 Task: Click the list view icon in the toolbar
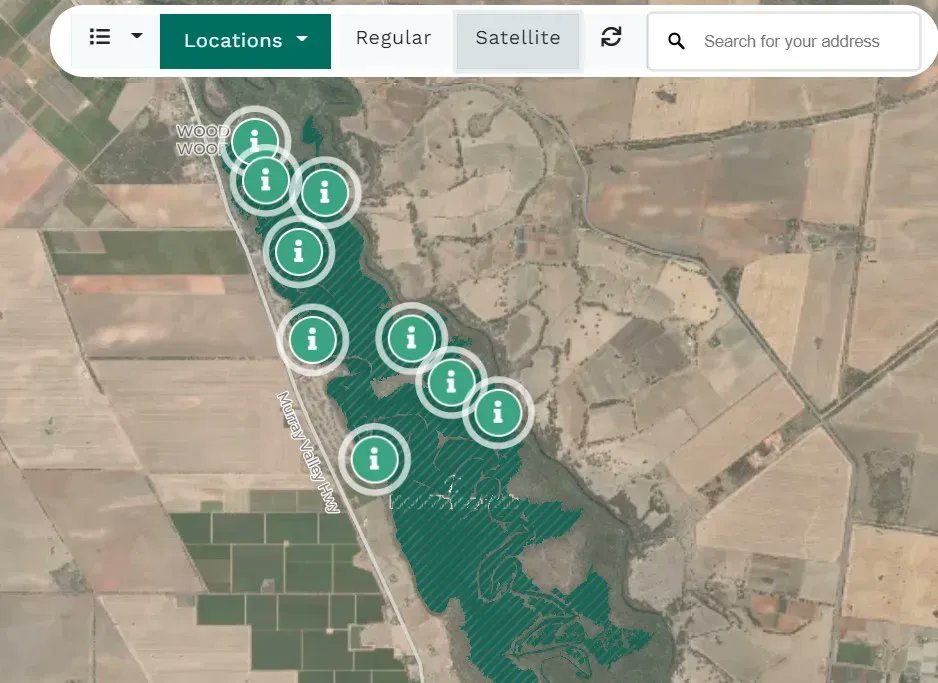click(100, 36)
